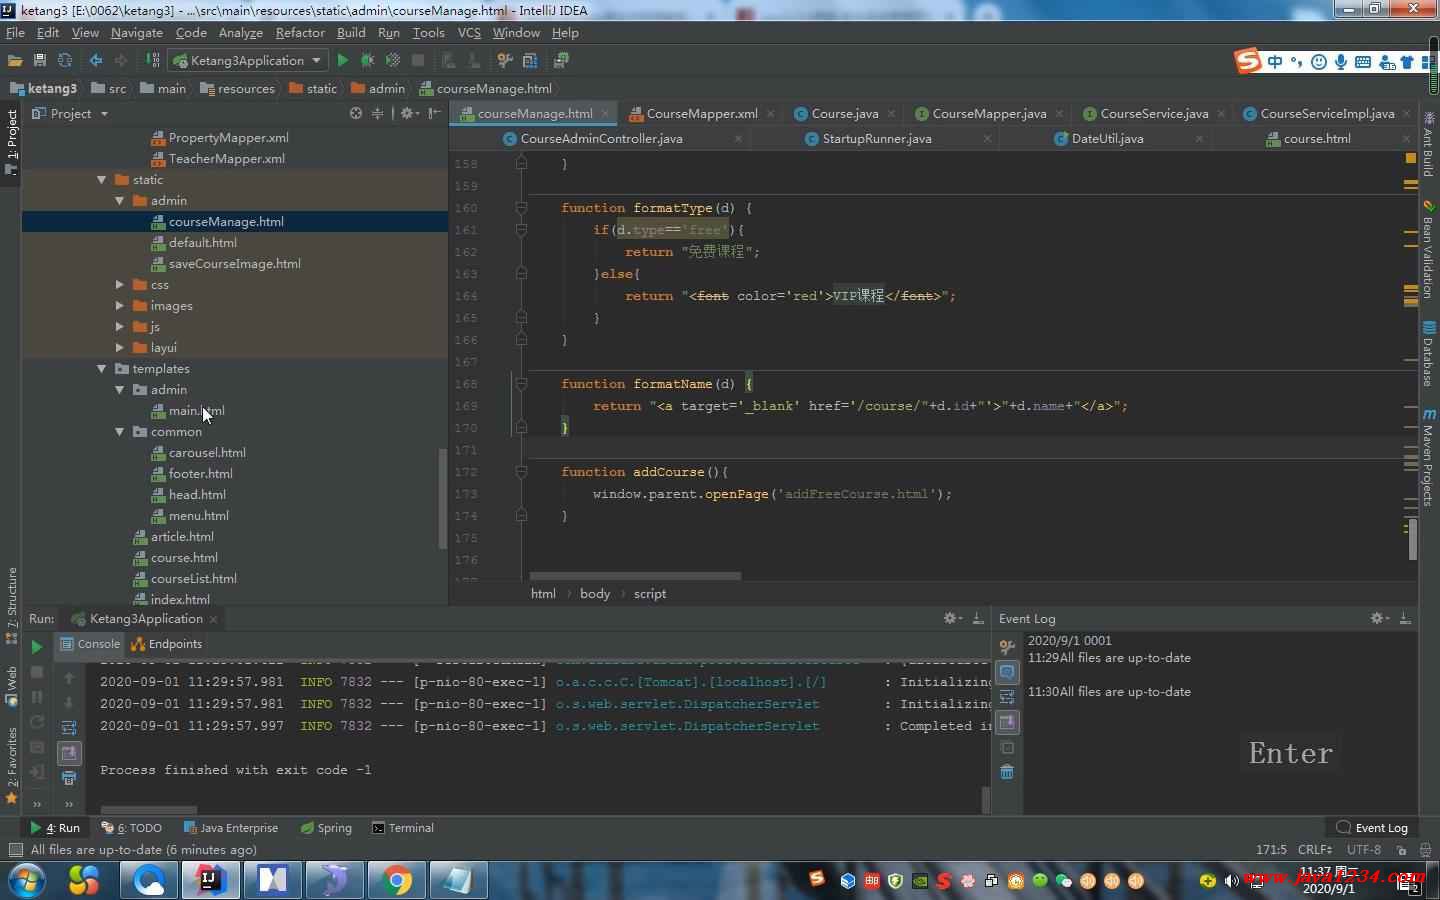Switch to CourseService.java tab
This screenshot has width=1440, height=900.
[1154, 114]
